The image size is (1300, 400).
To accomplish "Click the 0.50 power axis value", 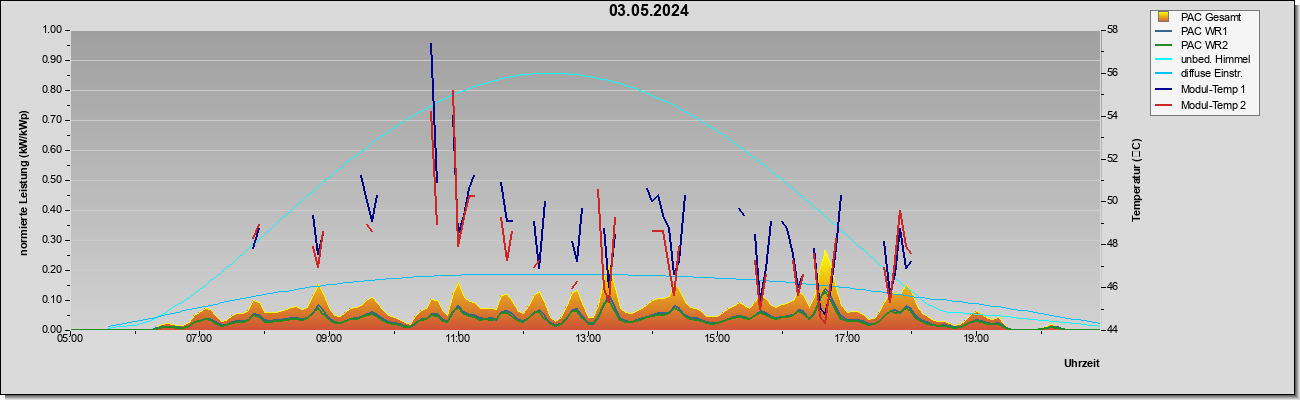I will tap(51, 180).
